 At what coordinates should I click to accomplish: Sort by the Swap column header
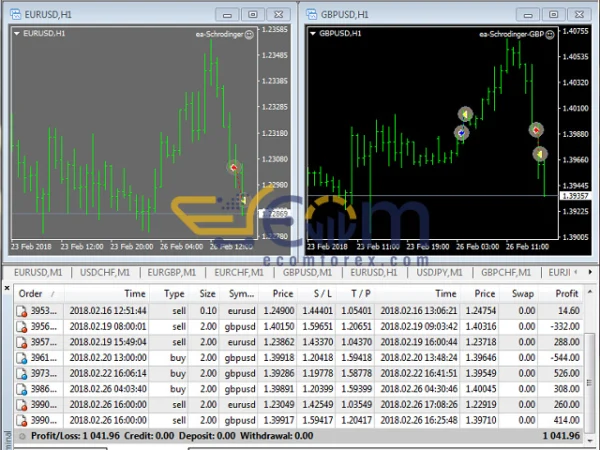[x=518, y=293]
